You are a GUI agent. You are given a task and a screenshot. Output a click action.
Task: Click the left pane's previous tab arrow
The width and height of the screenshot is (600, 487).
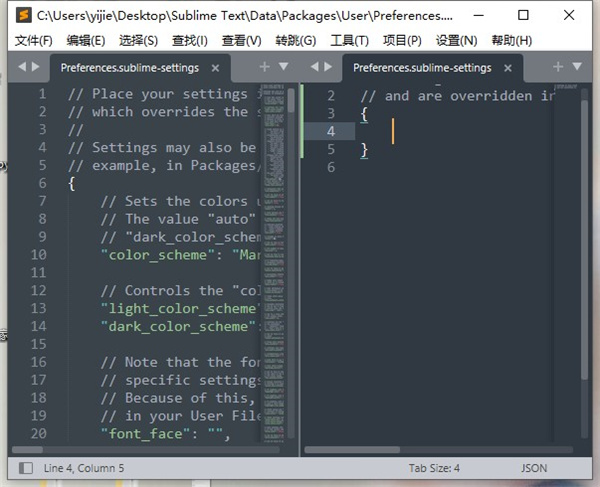(24, 67)
